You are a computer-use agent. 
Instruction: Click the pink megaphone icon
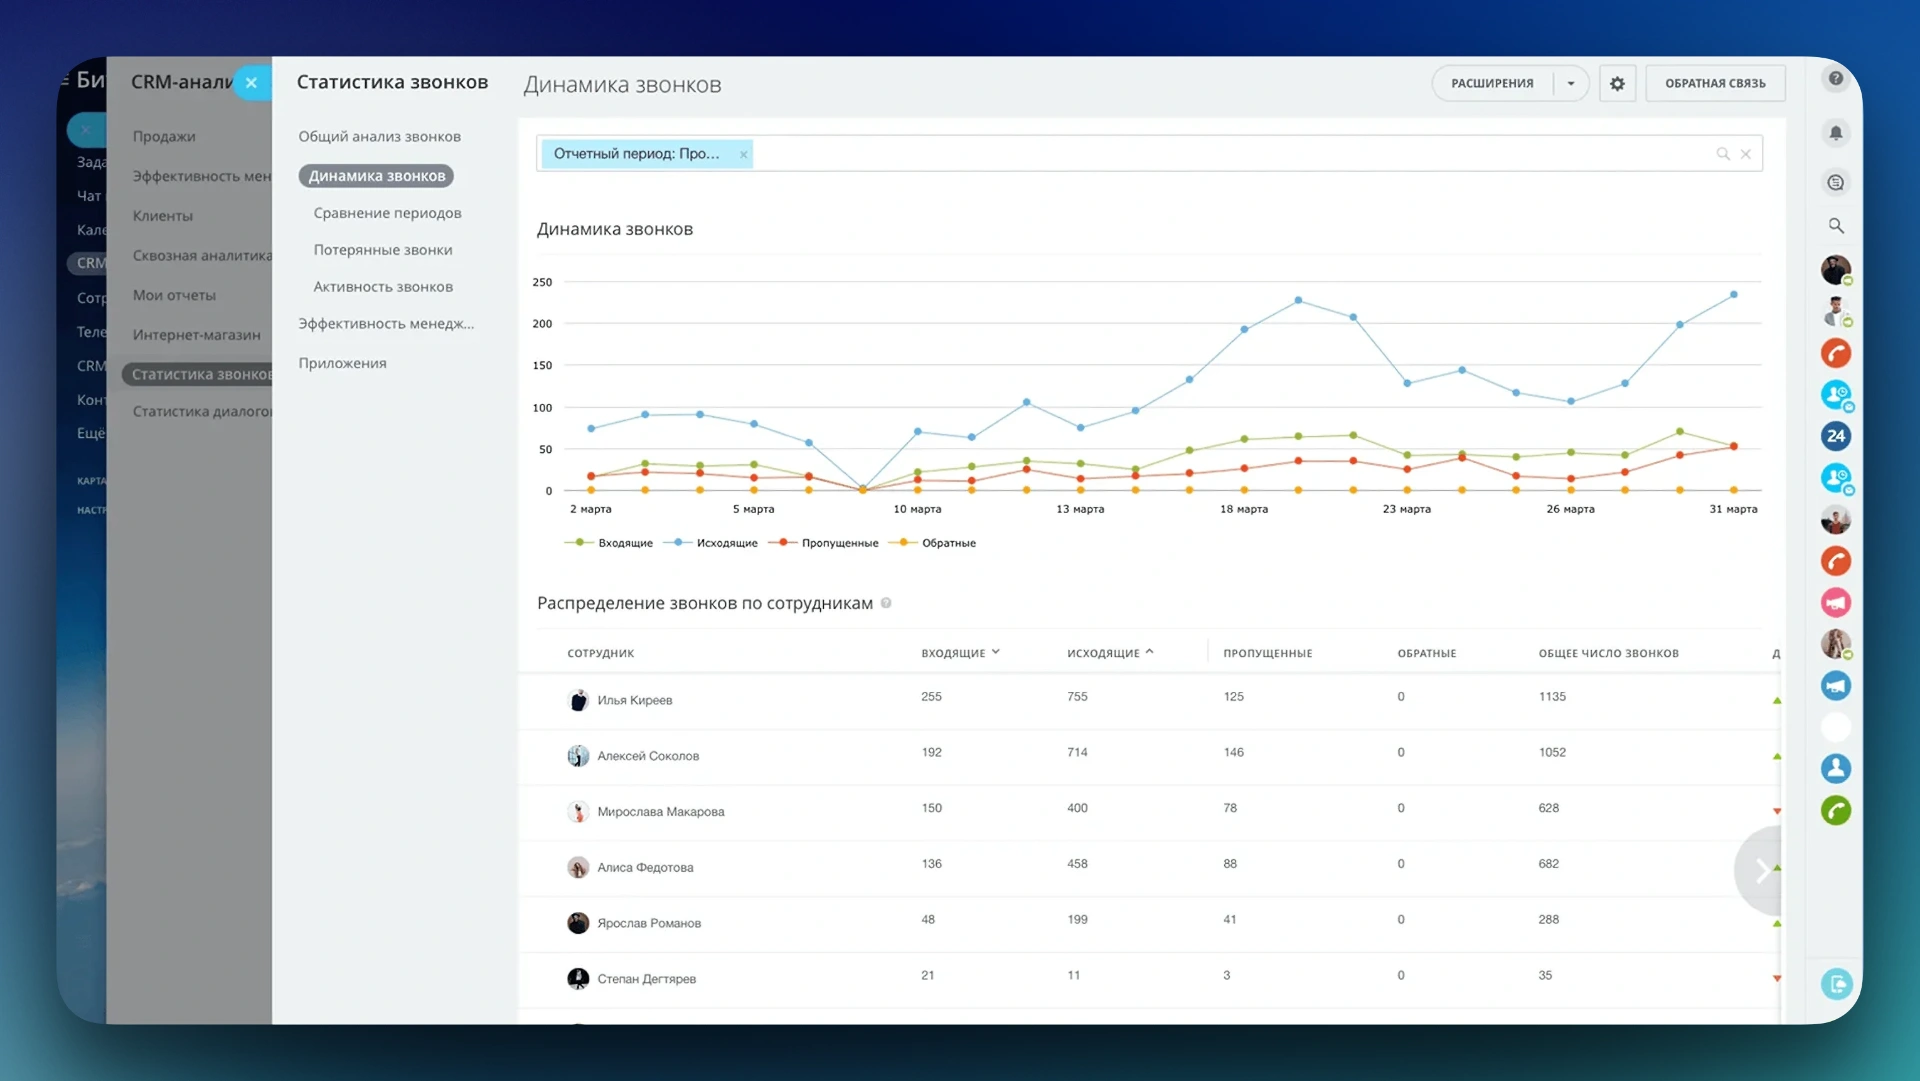1835,603
